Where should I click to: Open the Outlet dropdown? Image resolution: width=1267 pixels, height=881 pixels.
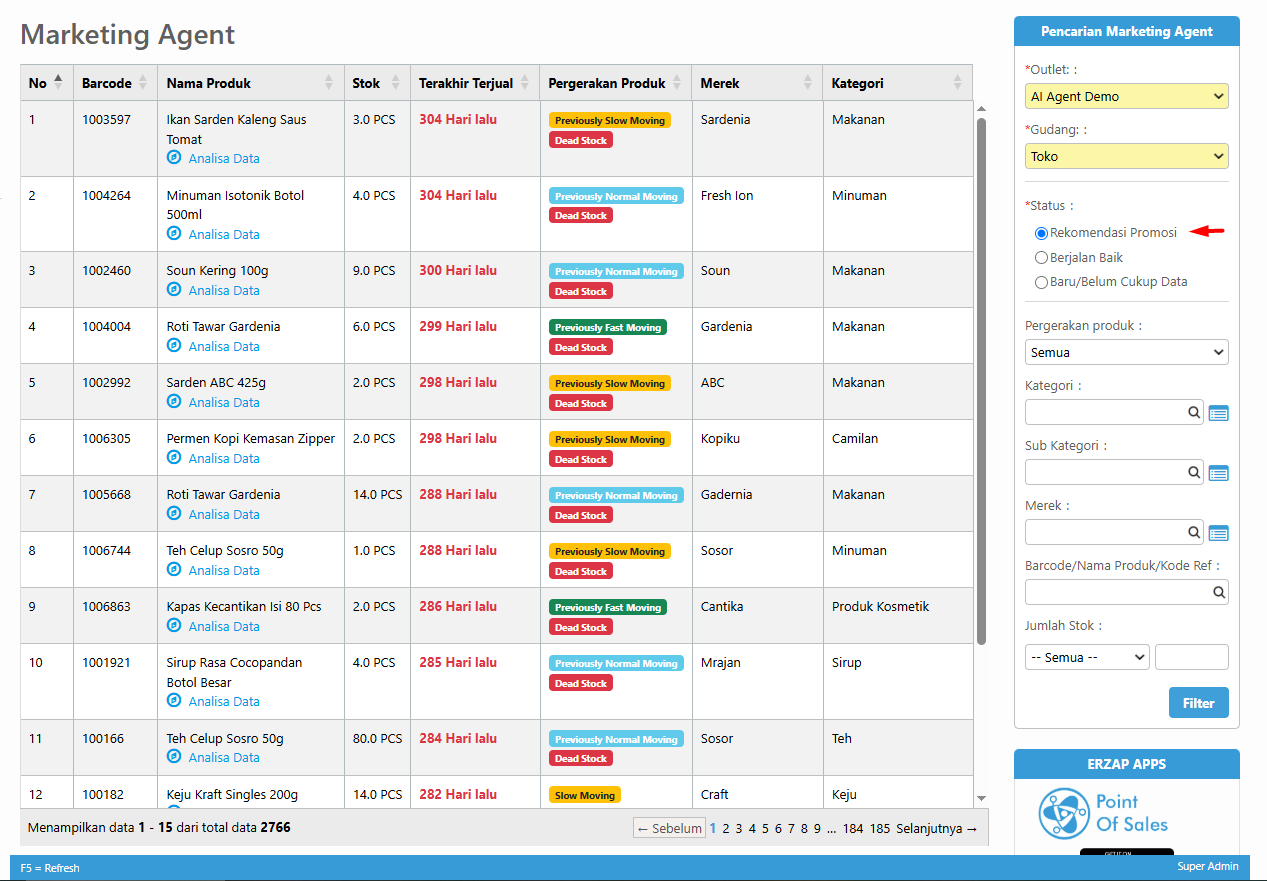[1126, 97]
